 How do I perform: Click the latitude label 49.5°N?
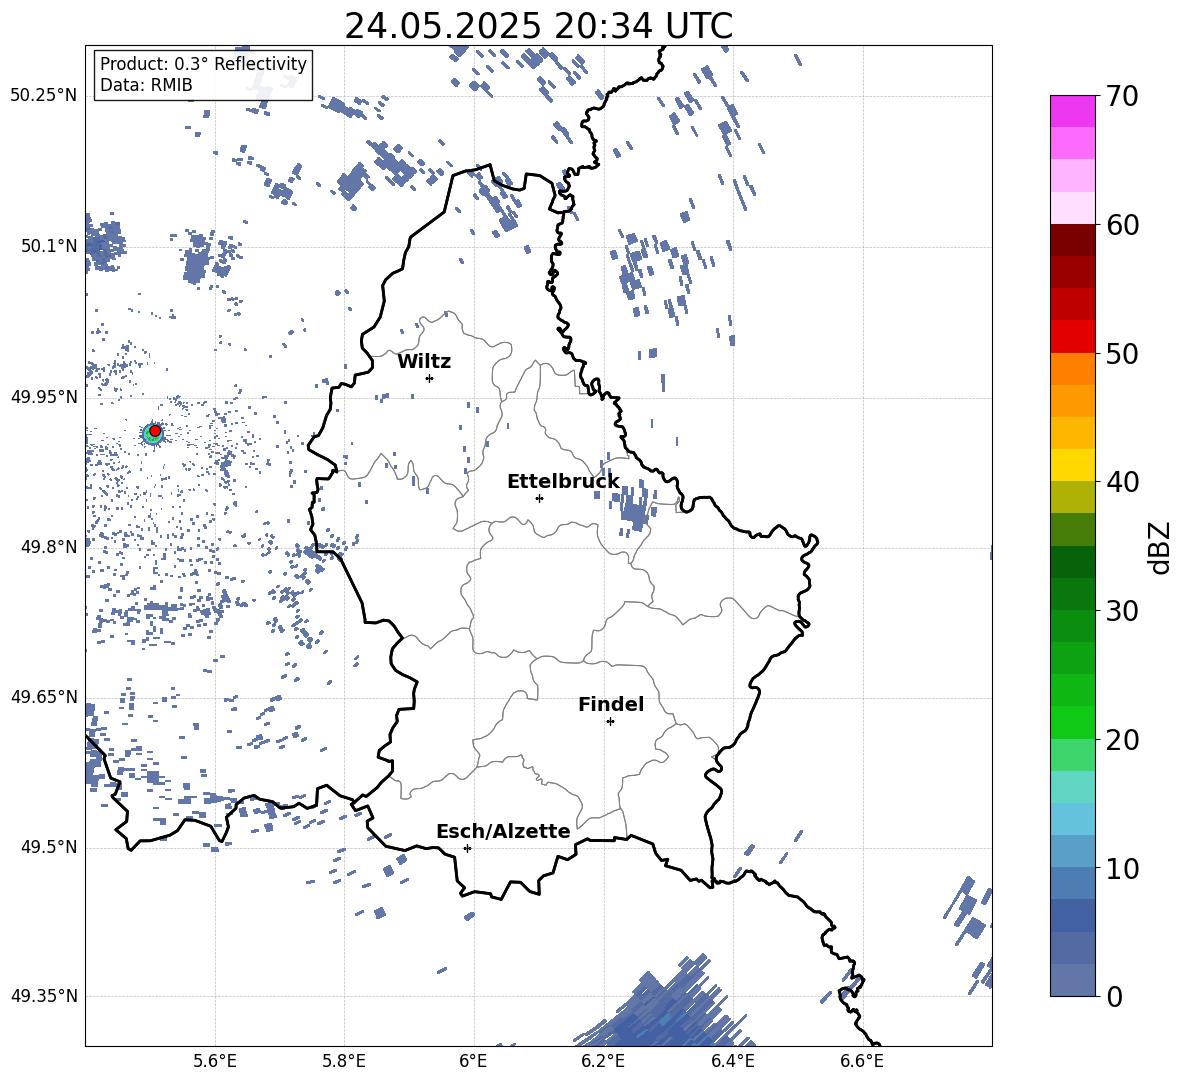[49, 847]
